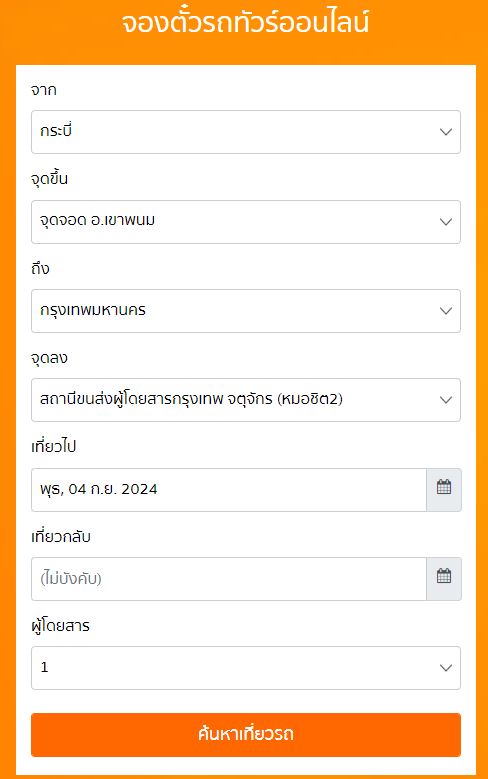Viewport: 488px width, 779px height.
Task: Click the chevron arrow beside กรุงเทพมหานคร
Action: tap(446, 311)
